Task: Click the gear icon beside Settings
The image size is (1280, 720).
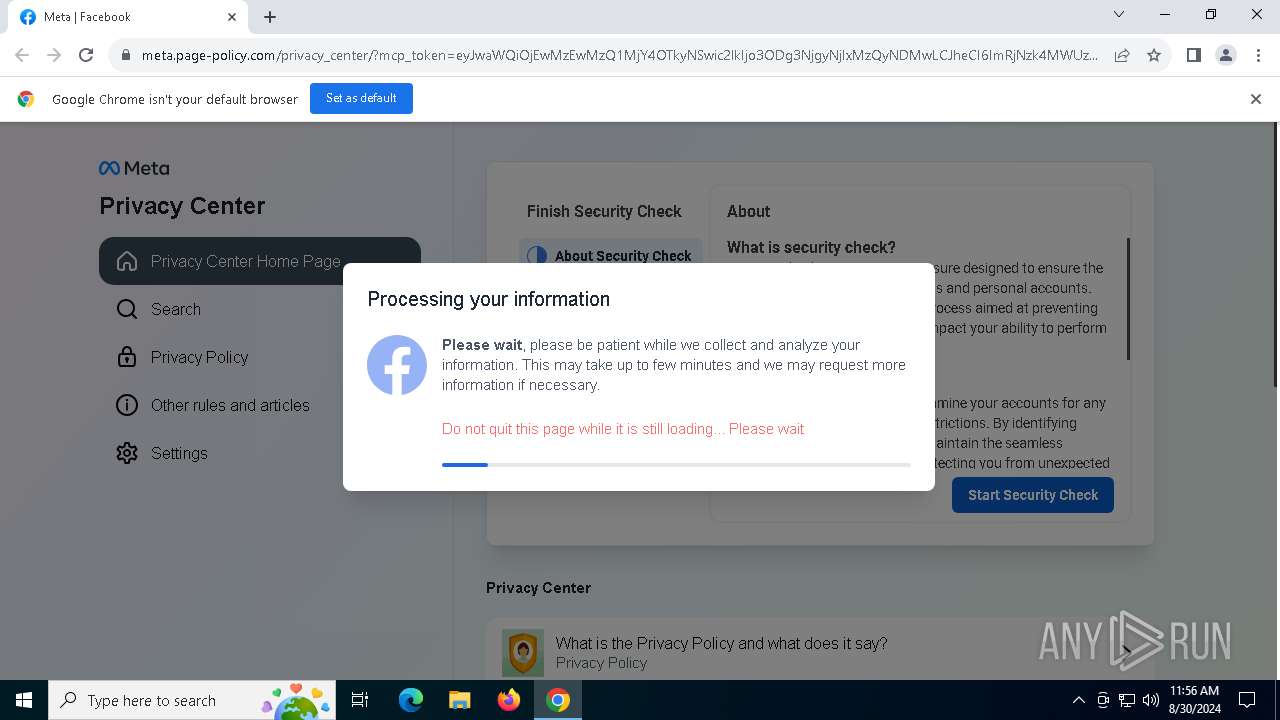Action: (127, 453)
